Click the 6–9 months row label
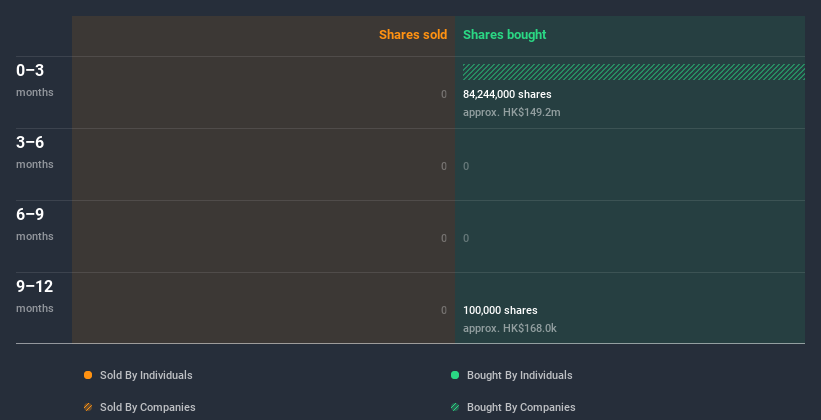This screenshot has width=821, height=420. coord(35,224)
